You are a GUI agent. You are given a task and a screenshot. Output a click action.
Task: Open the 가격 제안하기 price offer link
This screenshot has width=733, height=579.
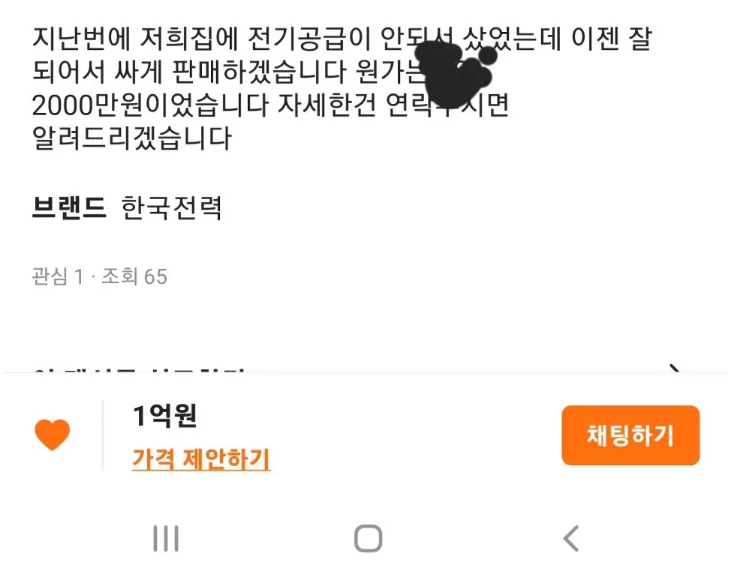click(x=201, y=459)
